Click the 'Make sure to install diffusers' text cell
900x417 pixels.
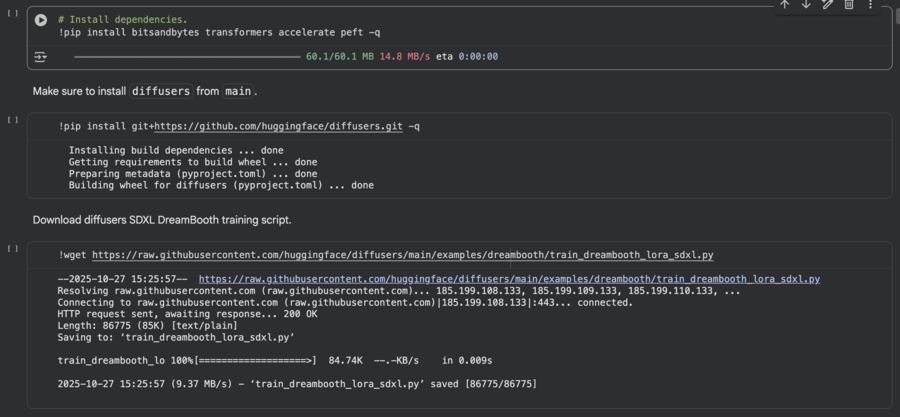(x=145, y=91)
